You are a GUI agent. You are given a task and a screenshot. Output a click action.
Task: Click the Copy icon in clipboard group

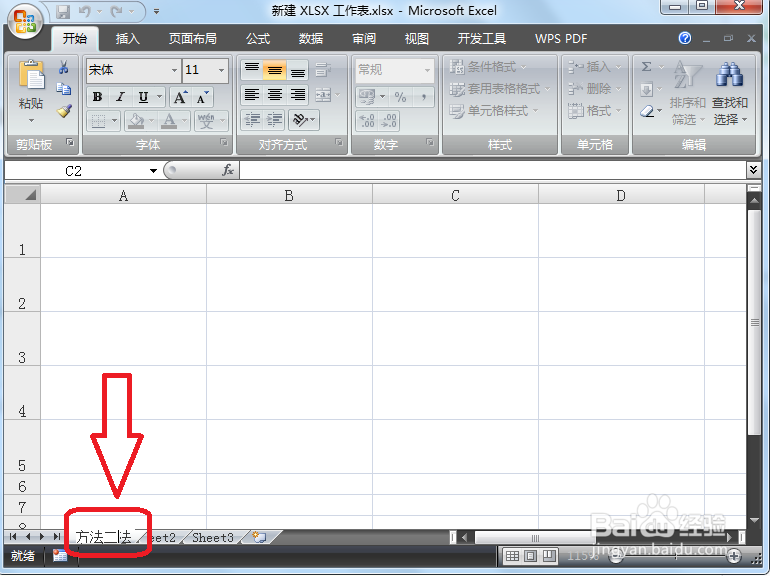63,89
